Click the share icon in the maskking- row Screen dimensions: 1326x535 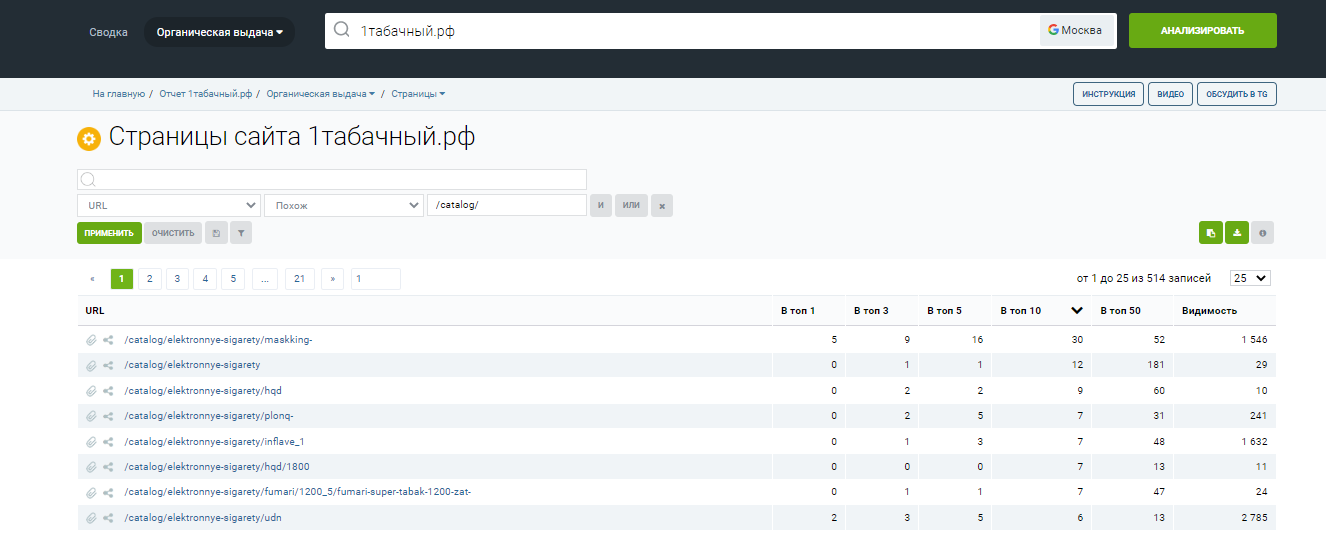point(108,340)
